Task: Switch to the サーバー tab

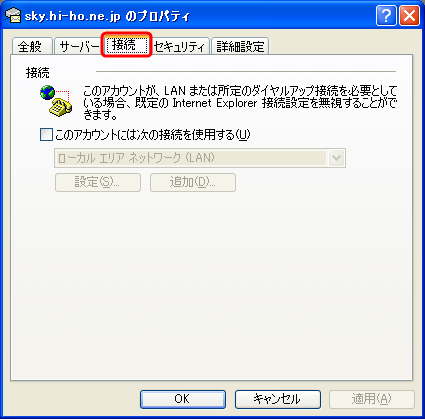Action: tap(79, 46)
